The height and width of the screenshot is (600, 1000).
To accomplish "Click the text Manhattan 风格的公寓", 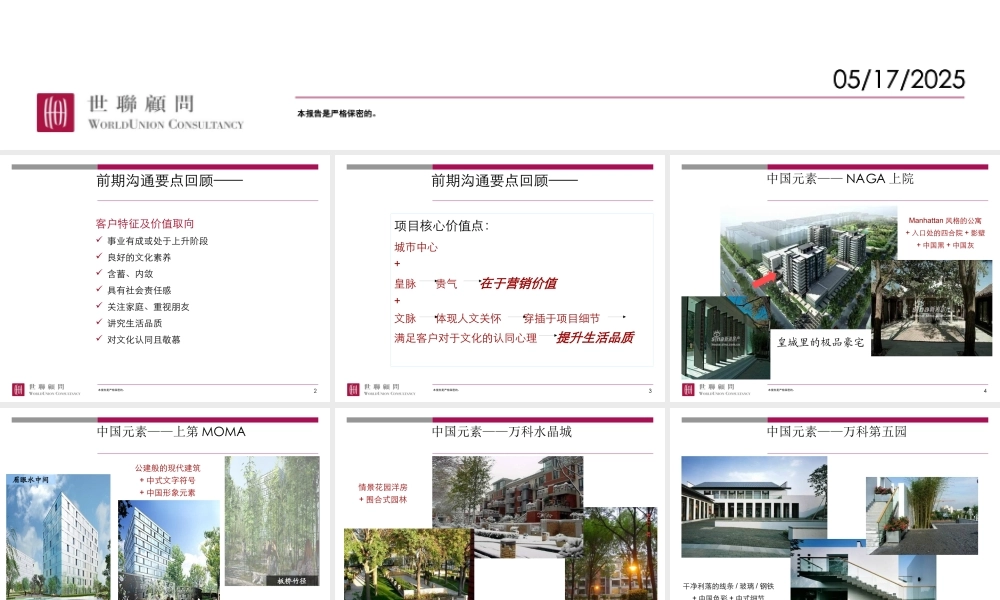I will point(945,221).
